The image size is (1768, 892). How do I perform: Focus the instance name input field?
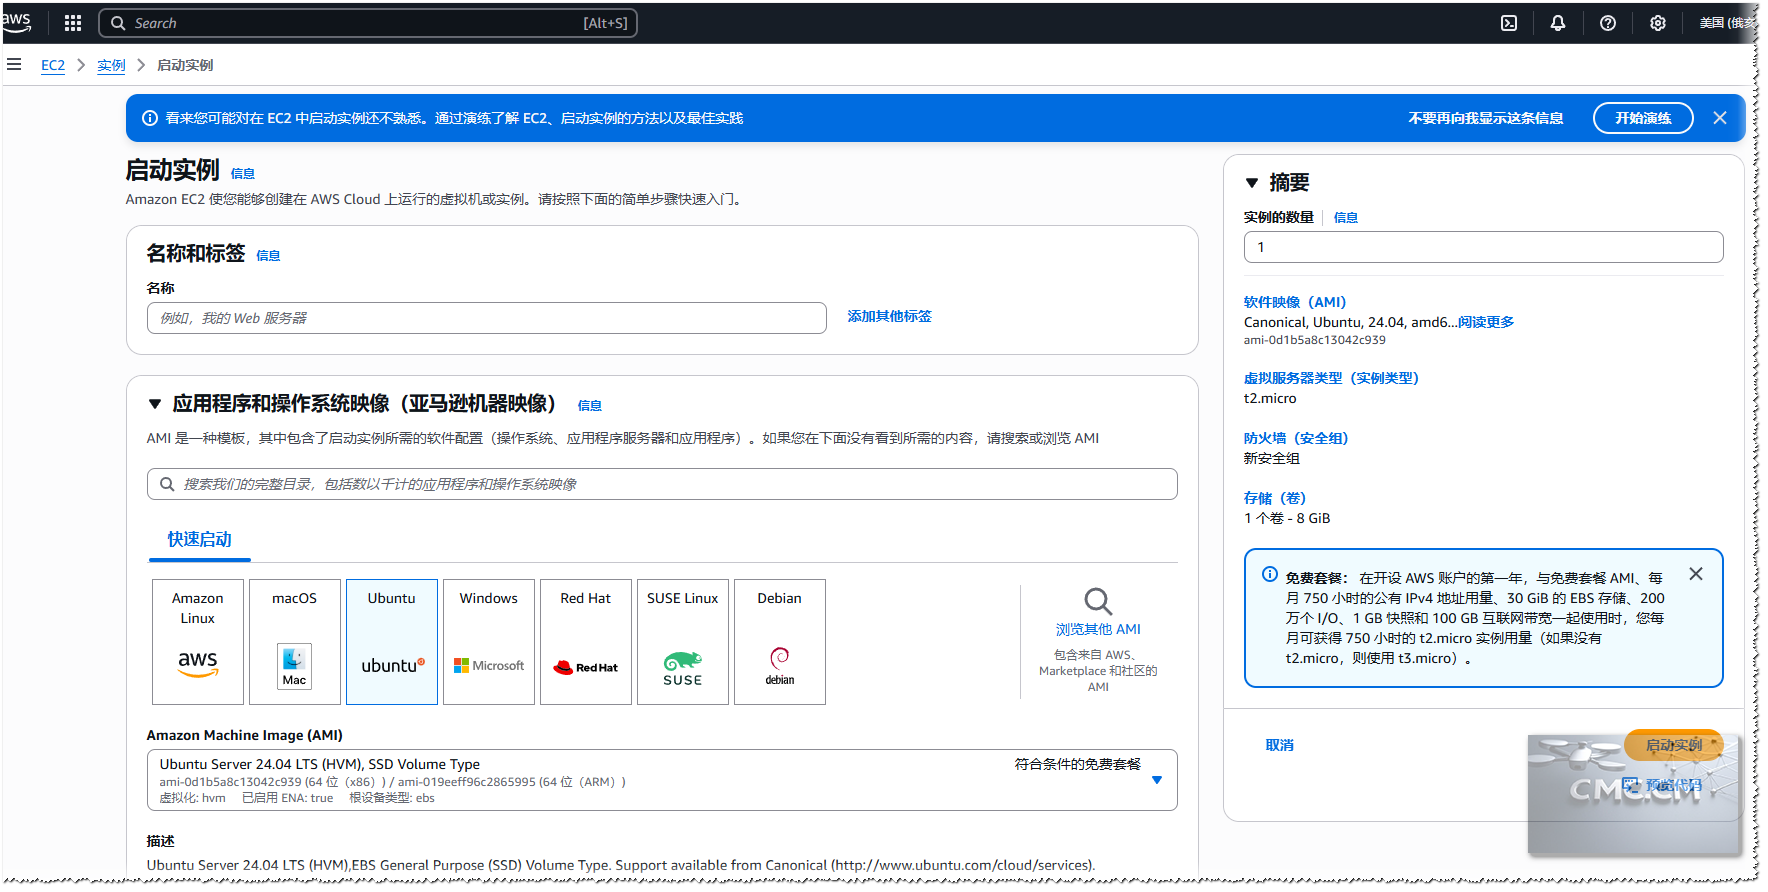tap(487, 318)
